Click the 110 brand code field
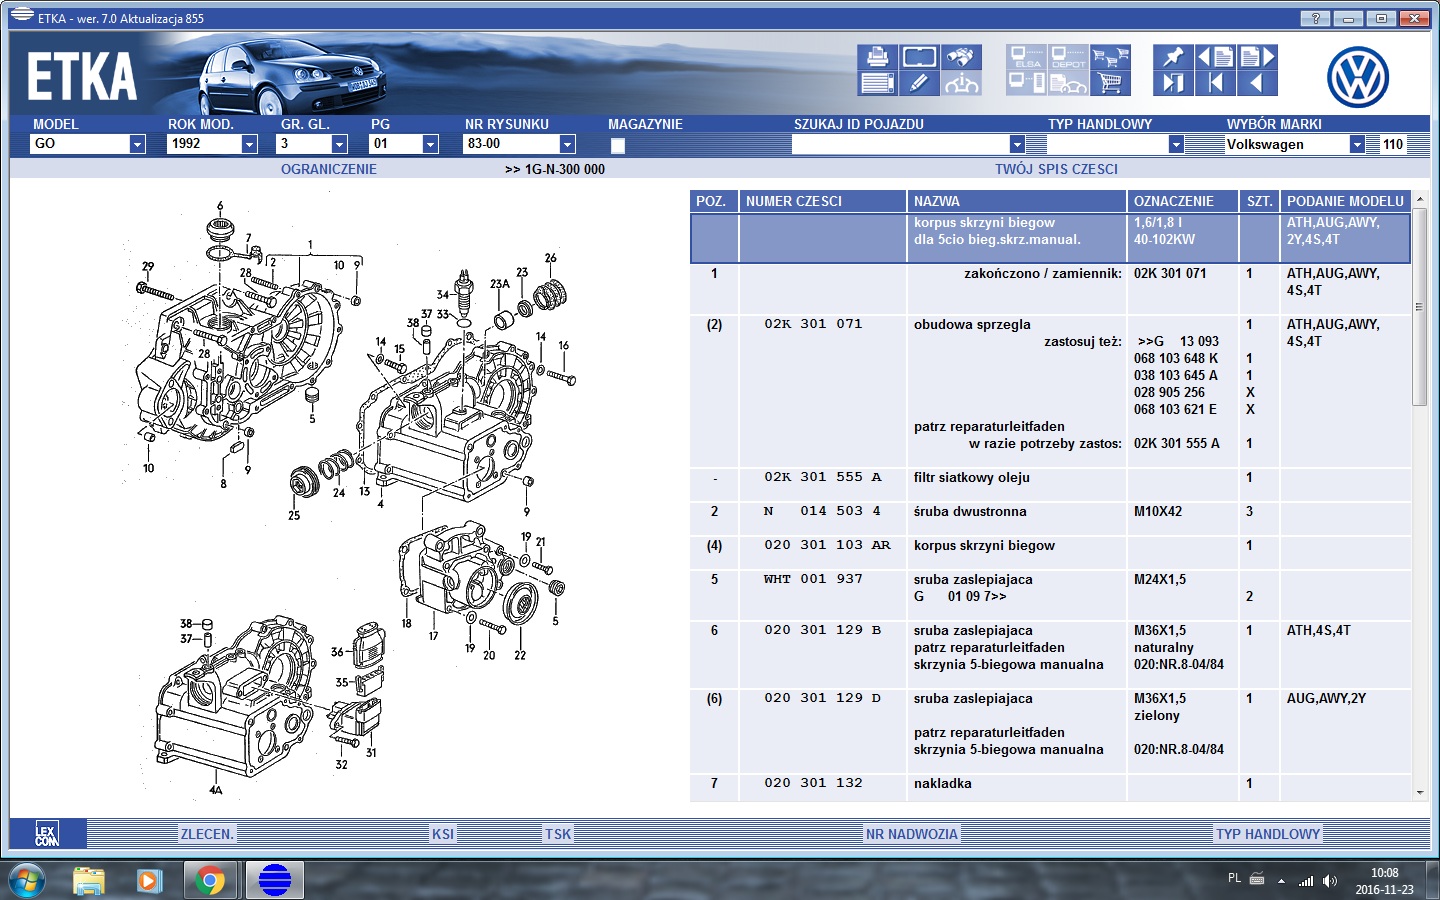 [x=1393, y=144]
